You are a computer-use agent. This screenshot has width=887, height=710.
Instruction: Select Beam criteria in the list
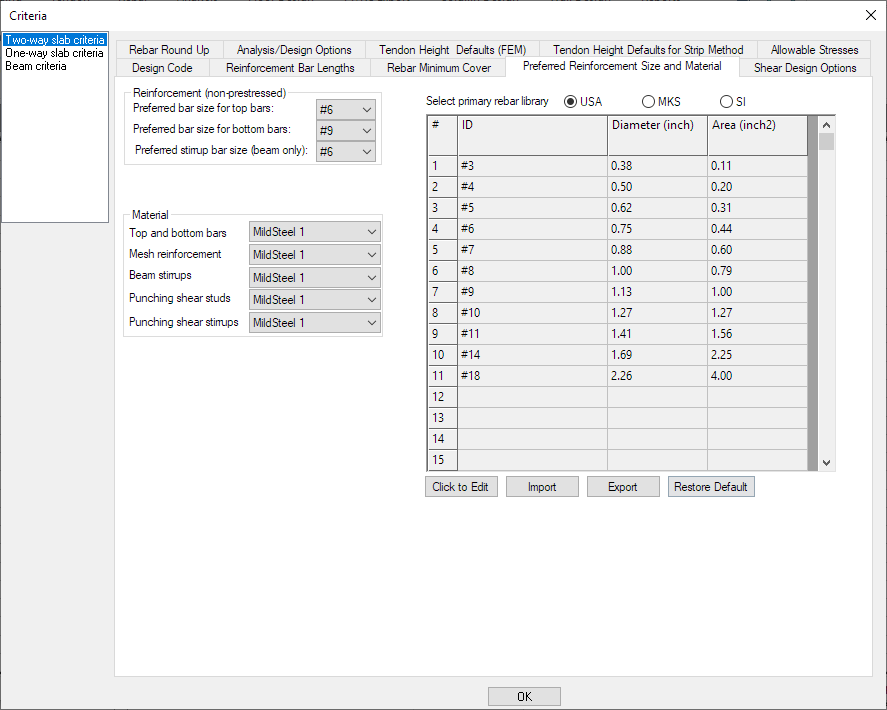tap(36, 66)
